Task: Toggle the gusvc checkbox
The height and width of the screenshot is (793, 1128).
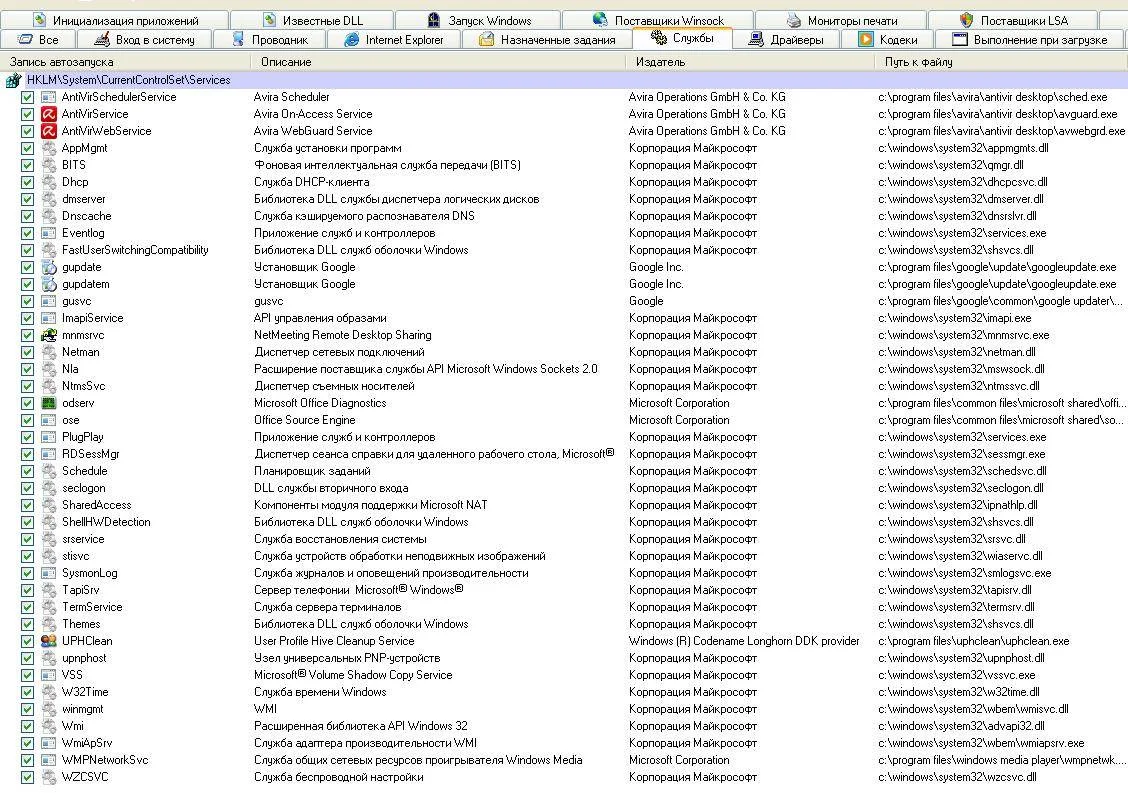Action: (27, 301)
